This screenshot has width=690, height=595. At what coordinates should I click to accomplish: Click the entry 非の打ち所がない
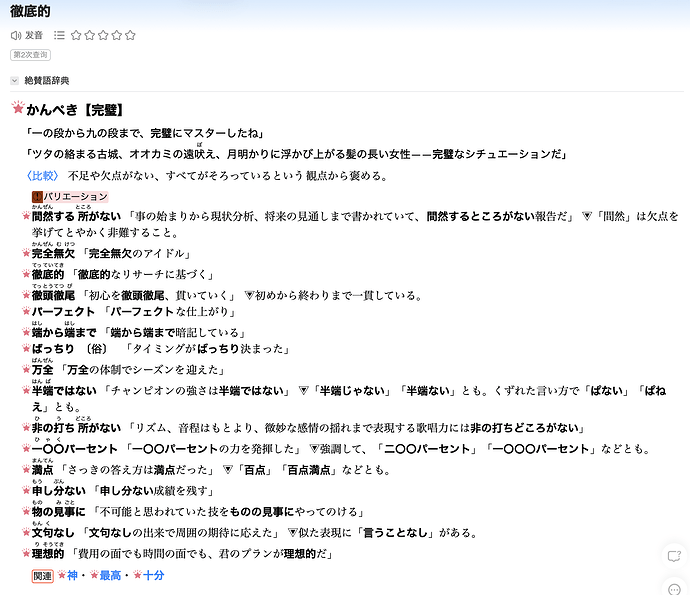[x=76, y=428]
